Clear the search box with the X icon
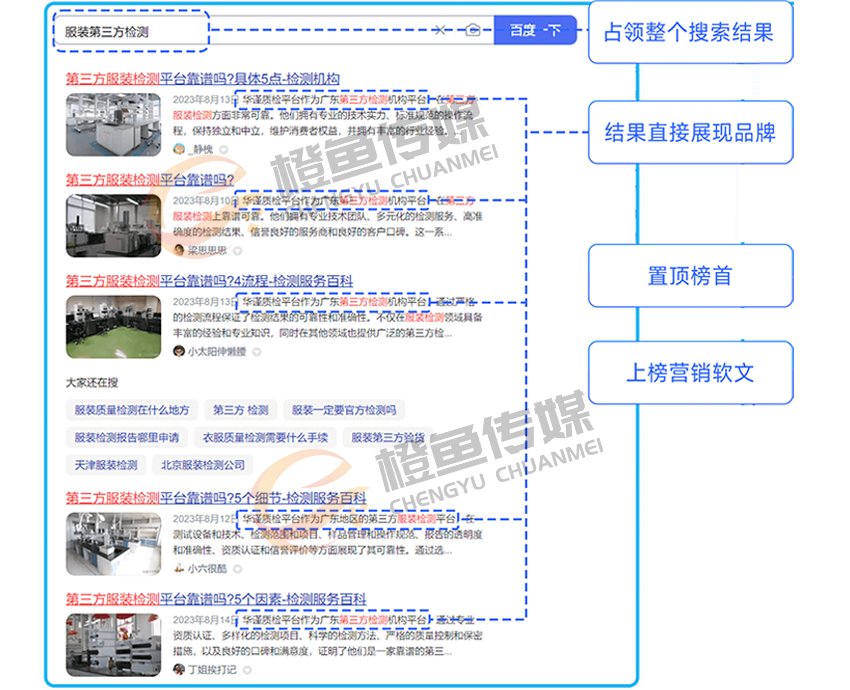 click(x=439, y=30)
